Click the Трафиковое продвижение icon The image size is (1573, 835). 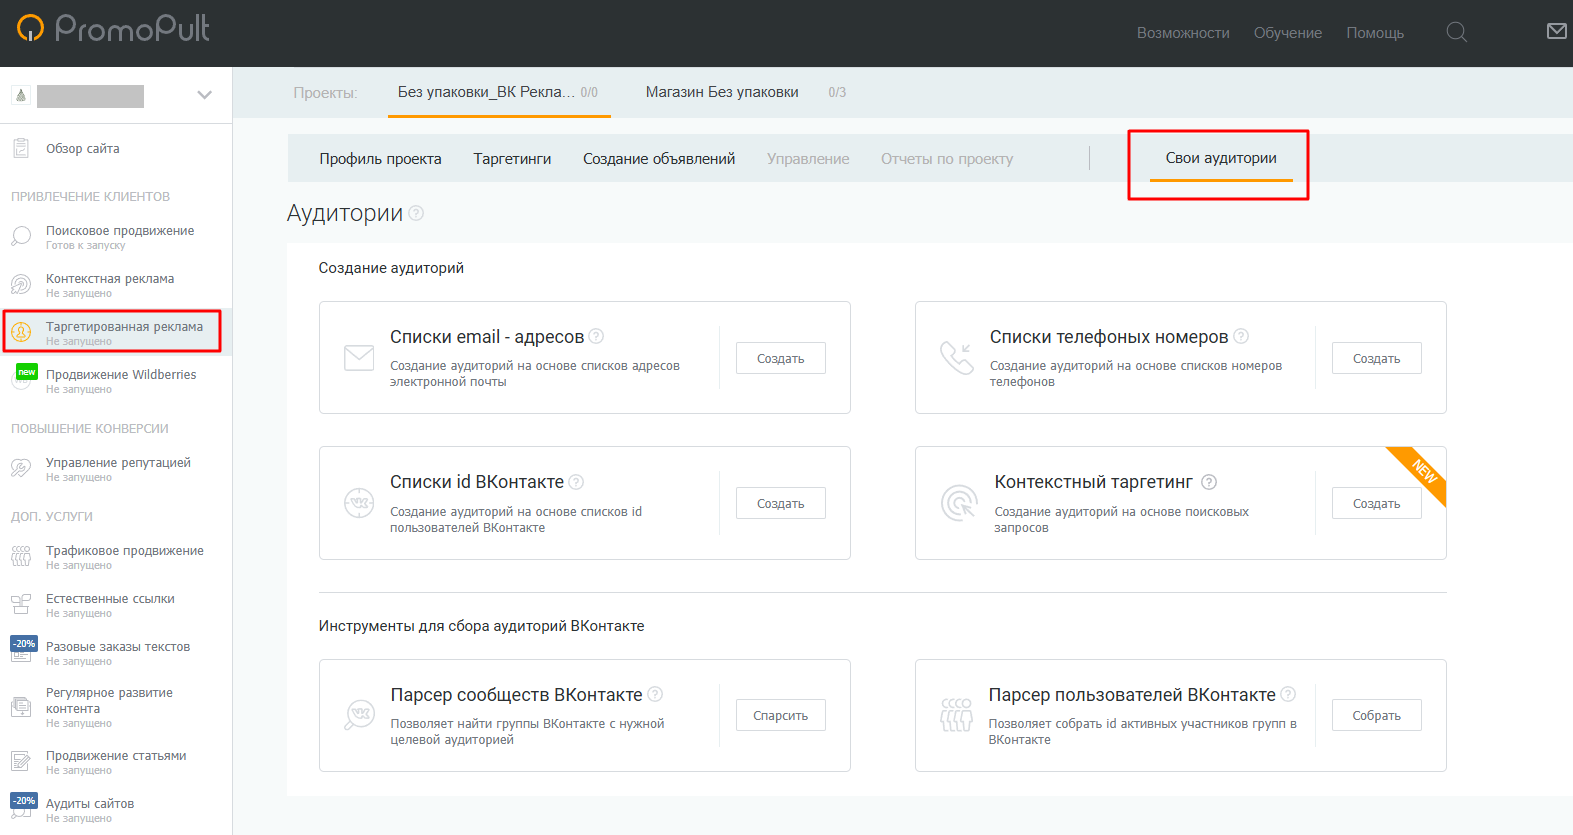point(21,557)
